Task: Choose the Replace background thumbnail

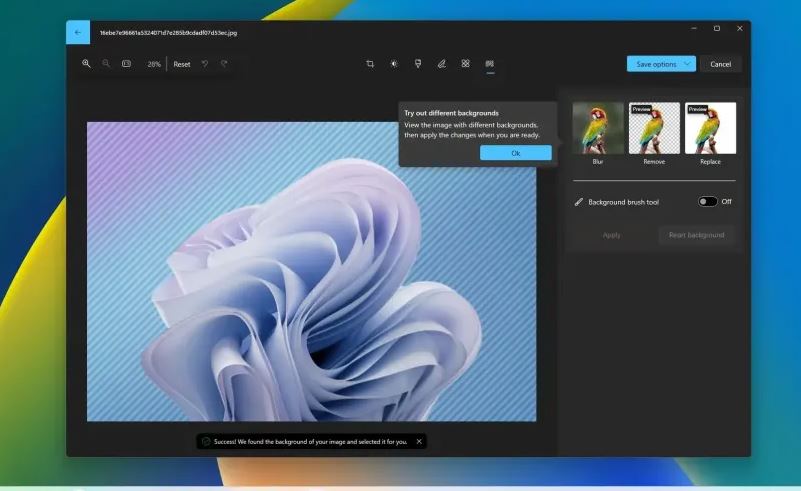Action: pos(711,128)
